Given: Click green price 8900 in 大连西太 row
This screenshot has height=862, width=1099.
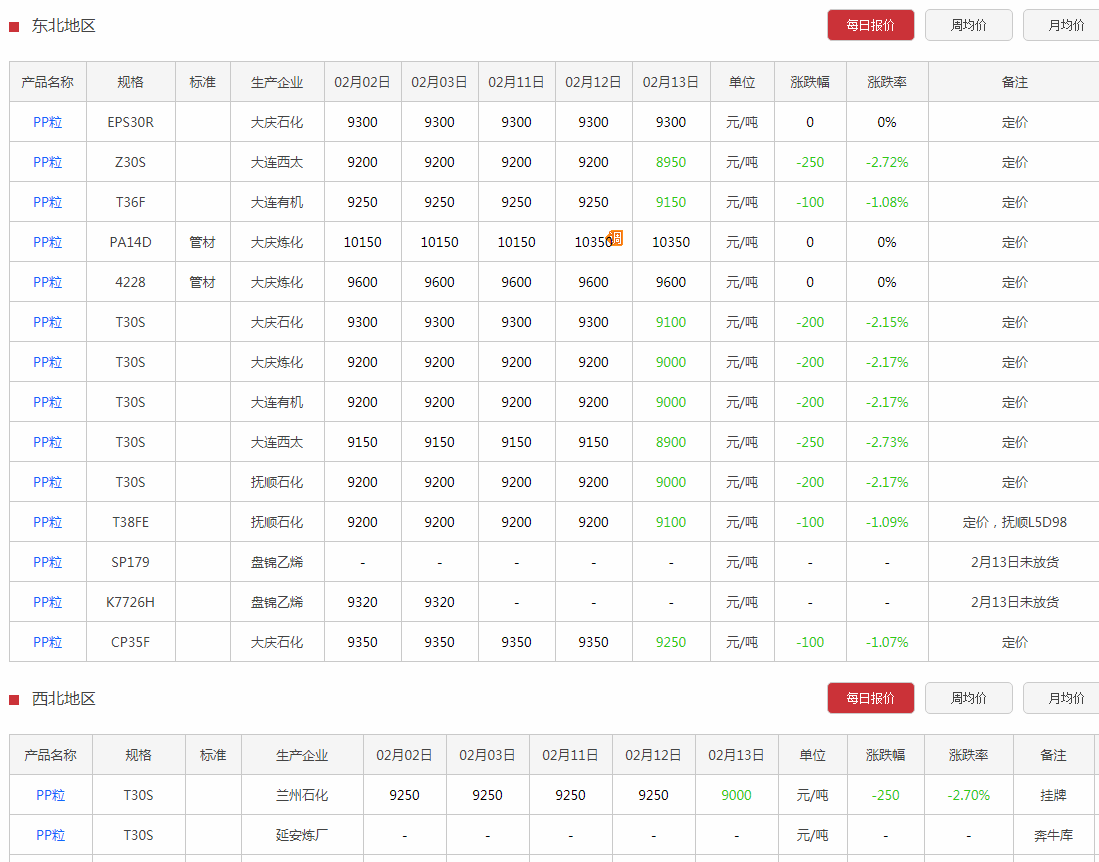Looking at the screenshot, I should coord(671,442).
